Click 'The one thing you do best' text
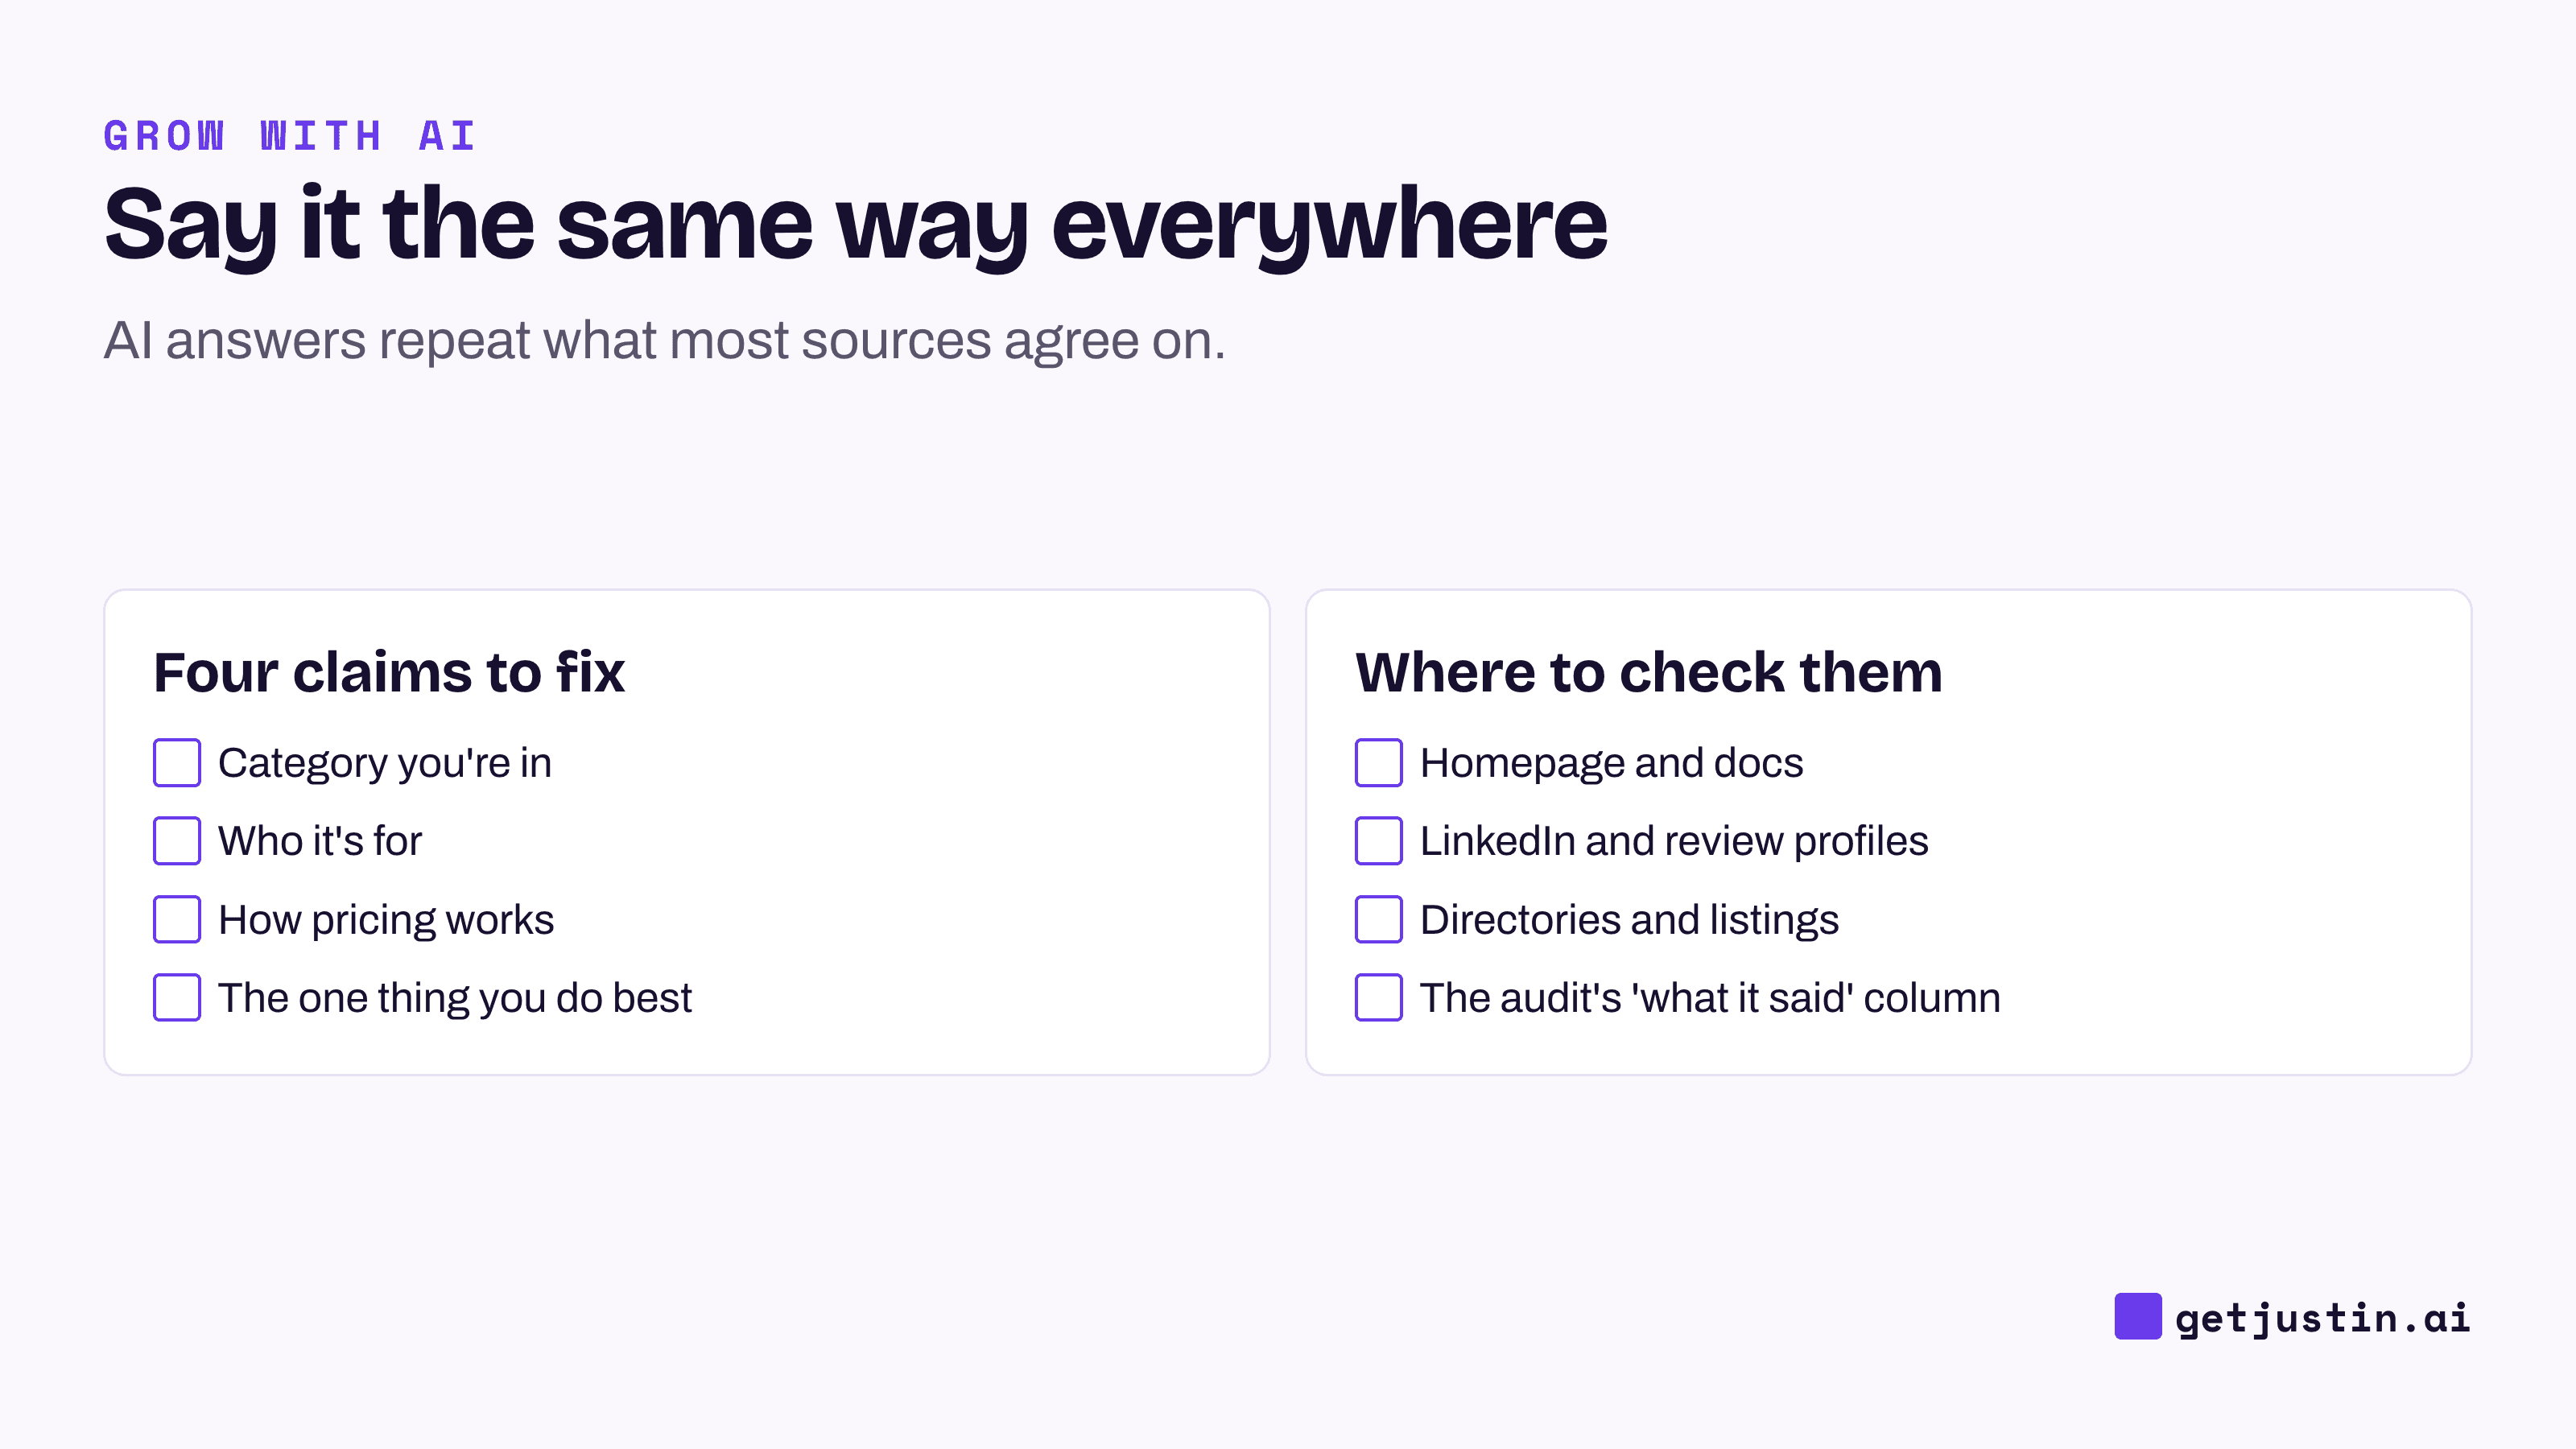Viewport: 2576px width, 1449px height. pos(455,998)
